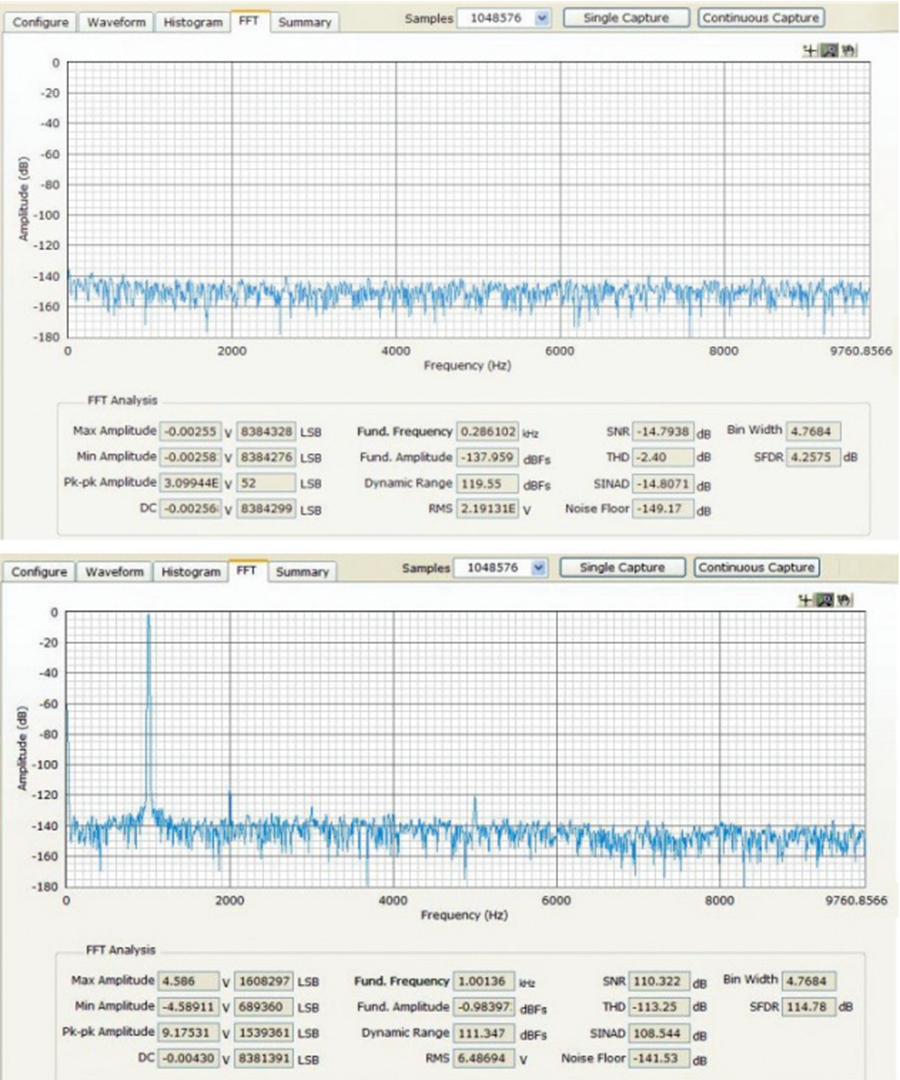Click Single Capture in the noise-floor panel
This screenshot has height=1080, width=900.
(x=626, y=18)
